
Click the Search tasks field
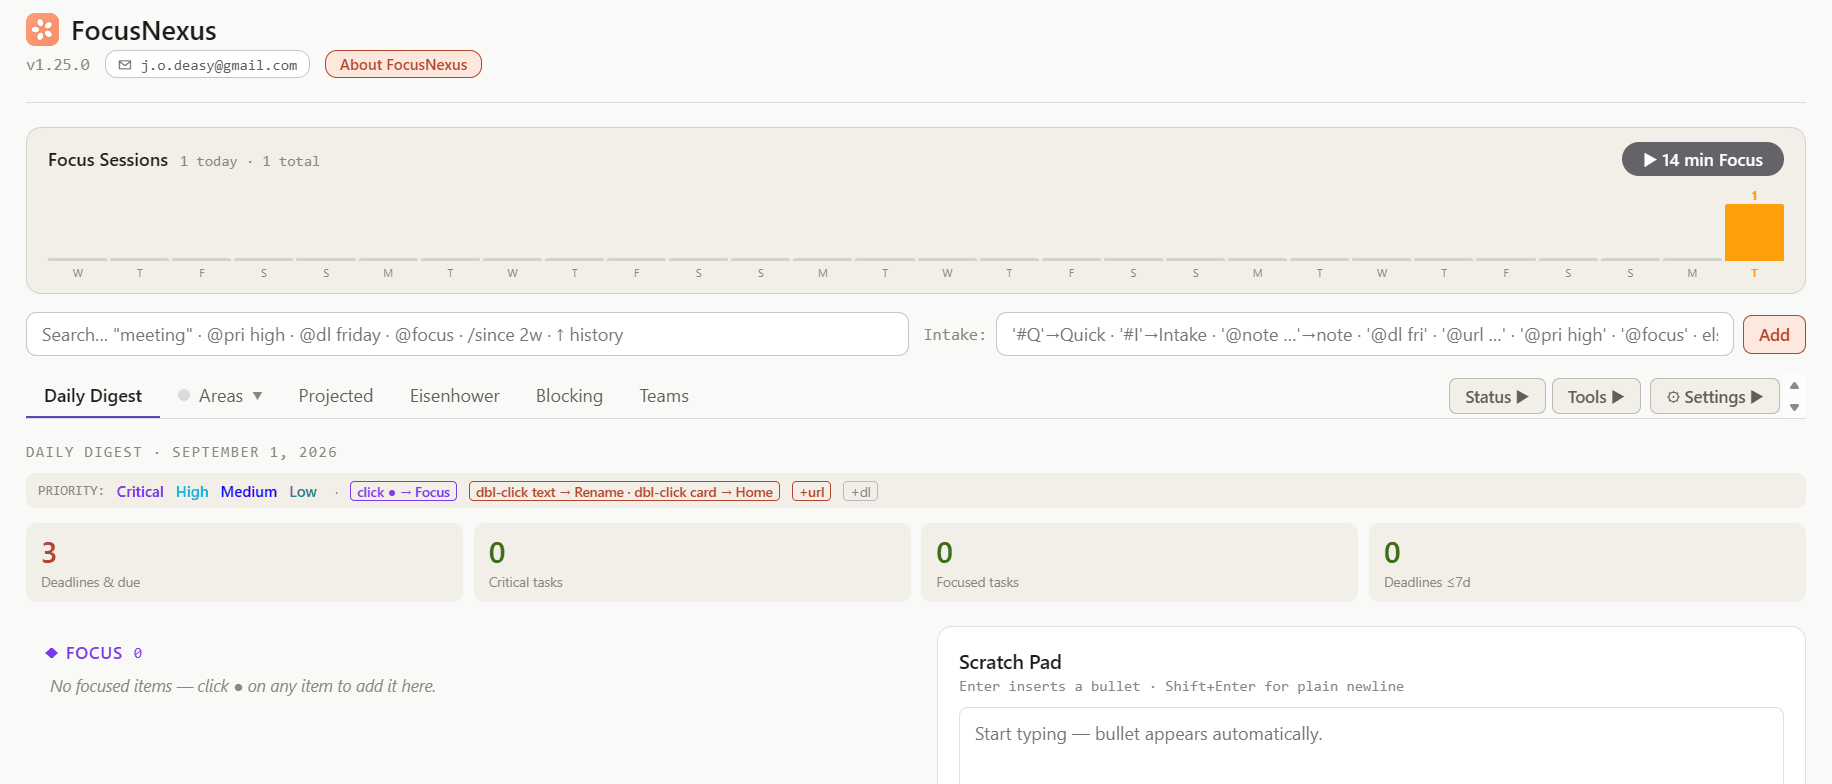coord(467,334)
